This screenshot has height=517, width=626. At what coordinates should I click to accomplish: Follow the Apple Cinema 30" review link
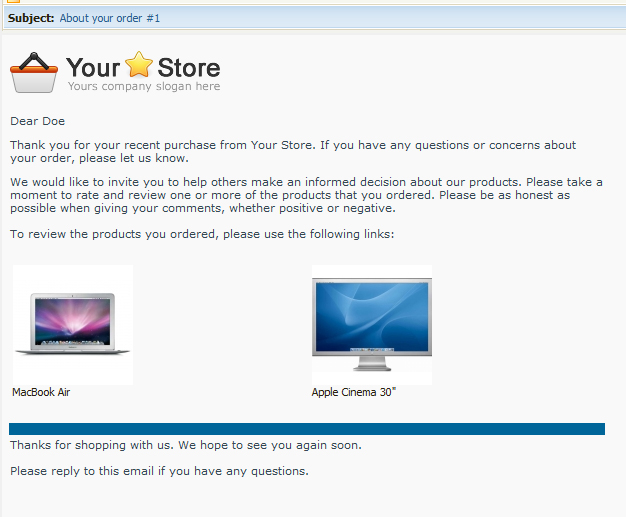[x=354, y=392]
